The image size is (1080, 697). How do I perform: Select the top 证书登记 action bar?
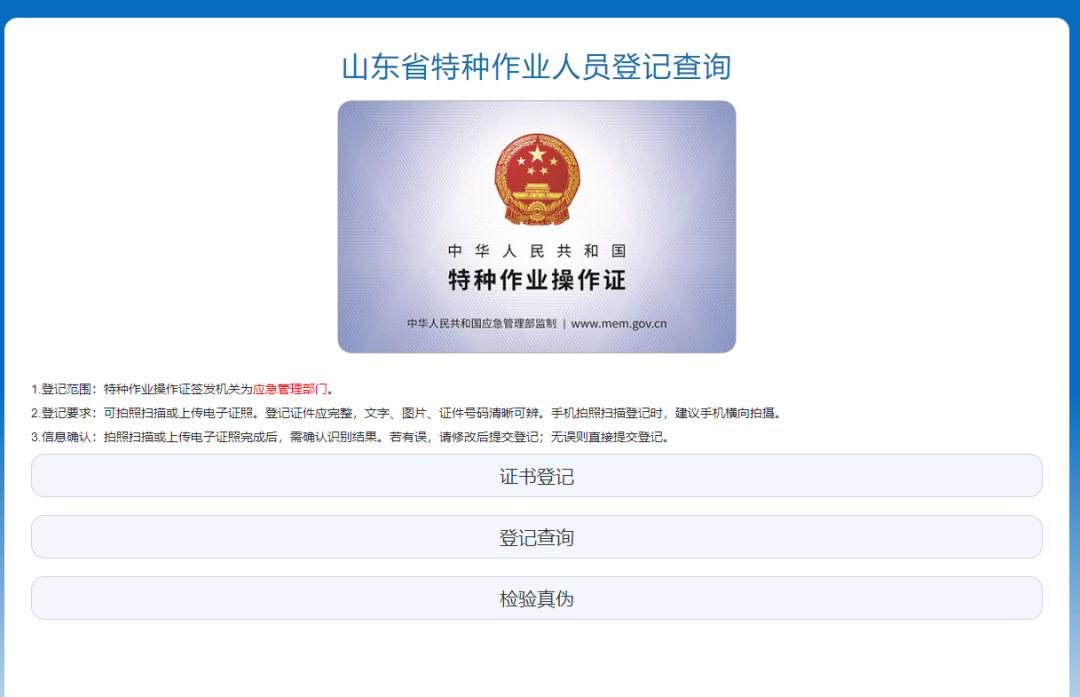(x=538, y=476)
